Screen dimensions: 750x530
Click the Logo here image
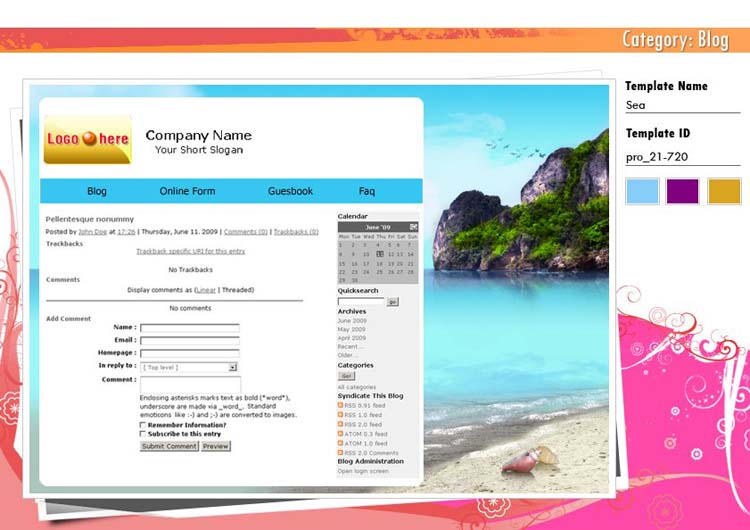tap(87, 140)
